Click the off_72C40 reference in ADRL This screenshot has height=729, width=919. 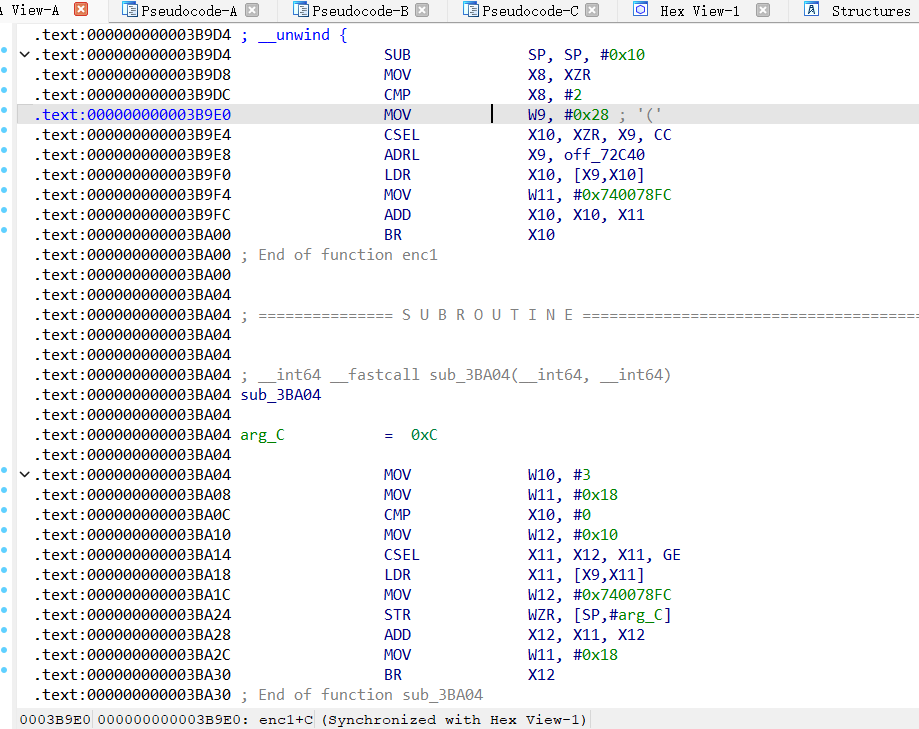(x=604, y=155)
